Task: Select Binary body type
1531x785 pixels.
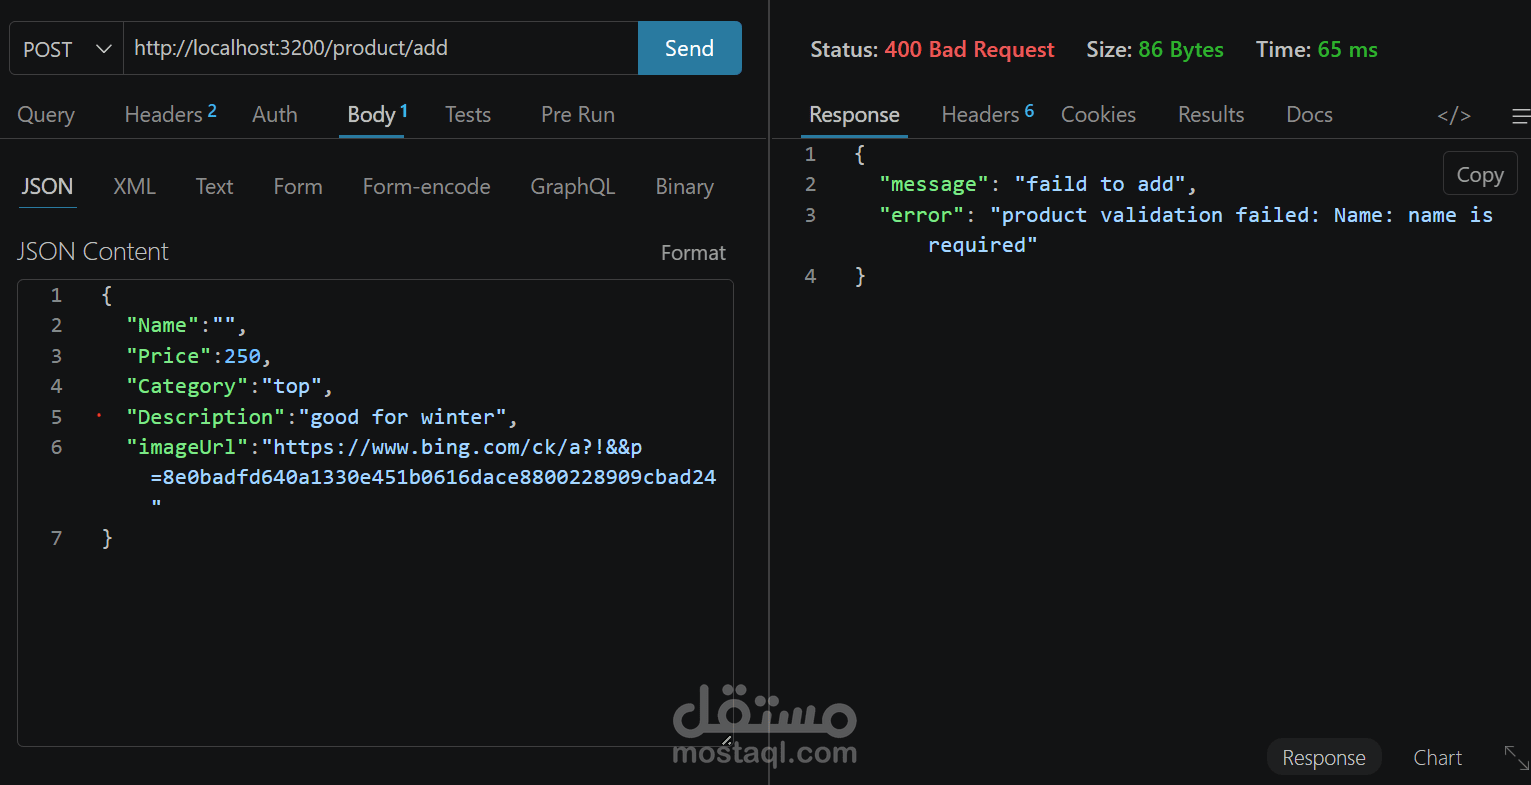Action: pos(684,187)
